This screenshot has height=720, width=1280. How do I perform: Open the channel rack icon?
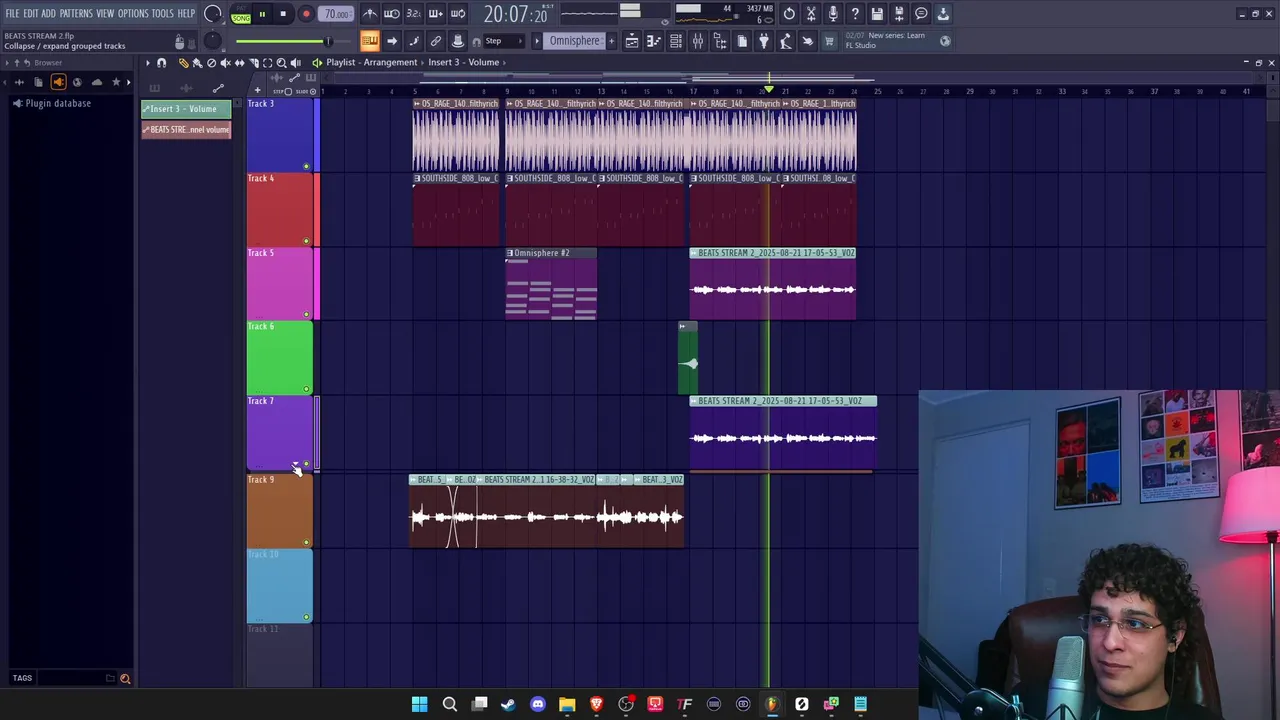click(x=675, y=41)
